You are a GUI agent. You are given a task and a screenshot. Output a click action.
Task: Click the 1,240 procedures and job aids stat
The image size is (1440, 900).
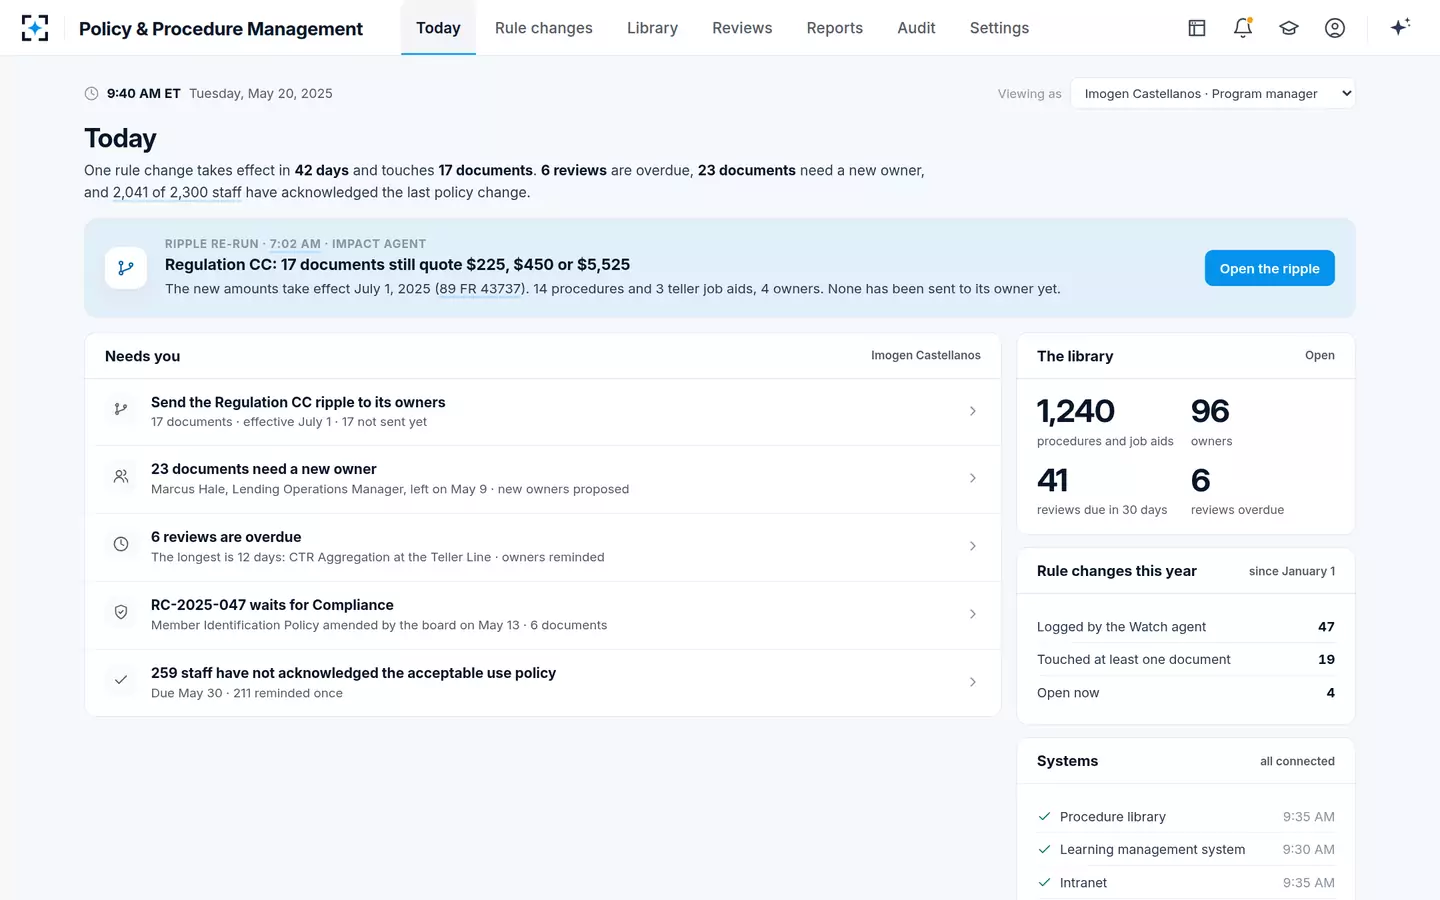coord(1105,422)
